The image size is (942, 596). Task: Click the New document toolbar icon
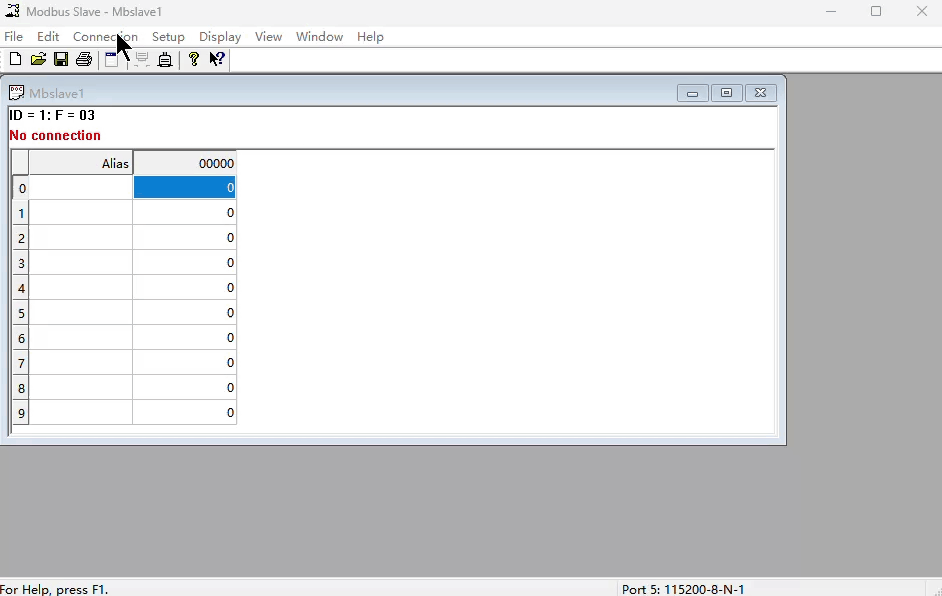[x=15, y=60]
